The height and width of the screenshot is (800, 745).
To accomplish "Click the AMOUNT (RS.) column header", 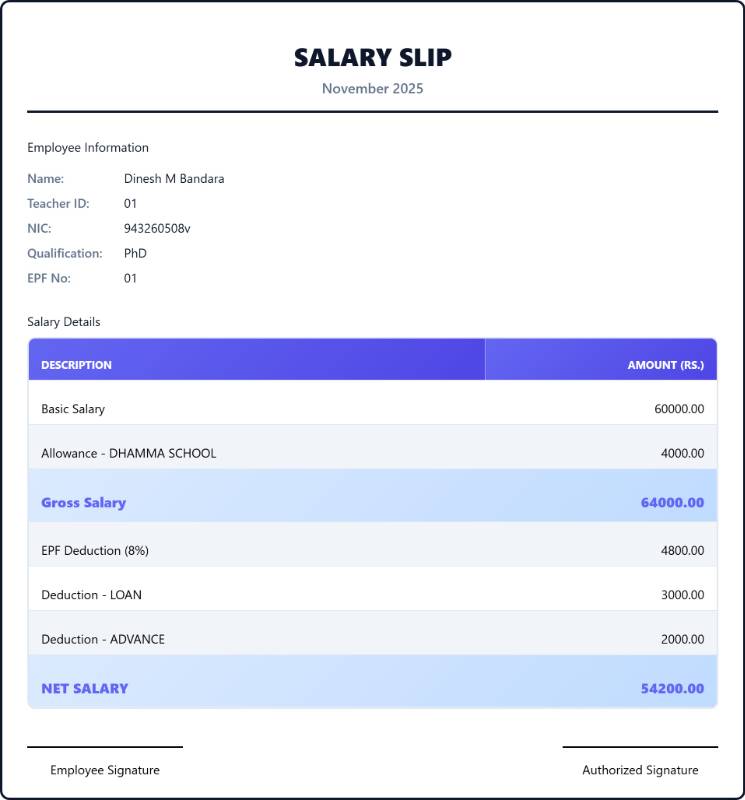I will [x=665, y=365].
